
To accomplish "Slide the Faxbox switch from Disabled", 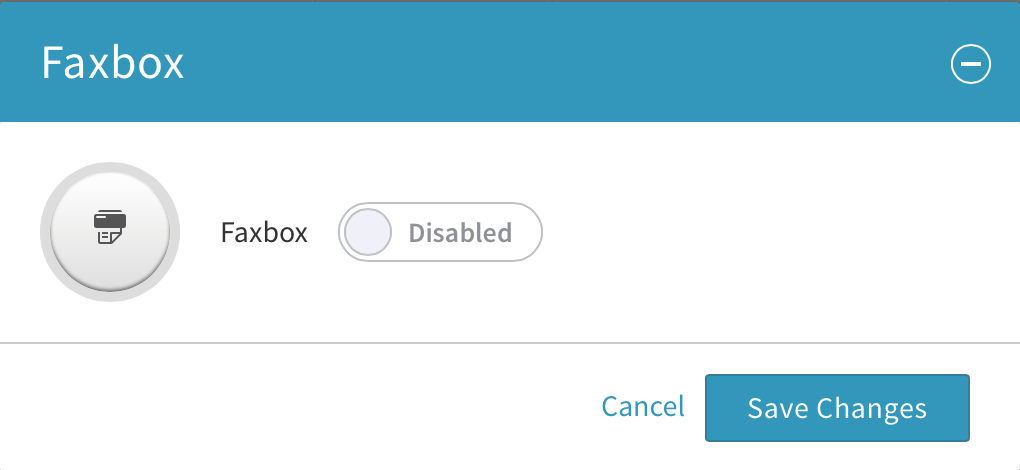I will point(440,233).
